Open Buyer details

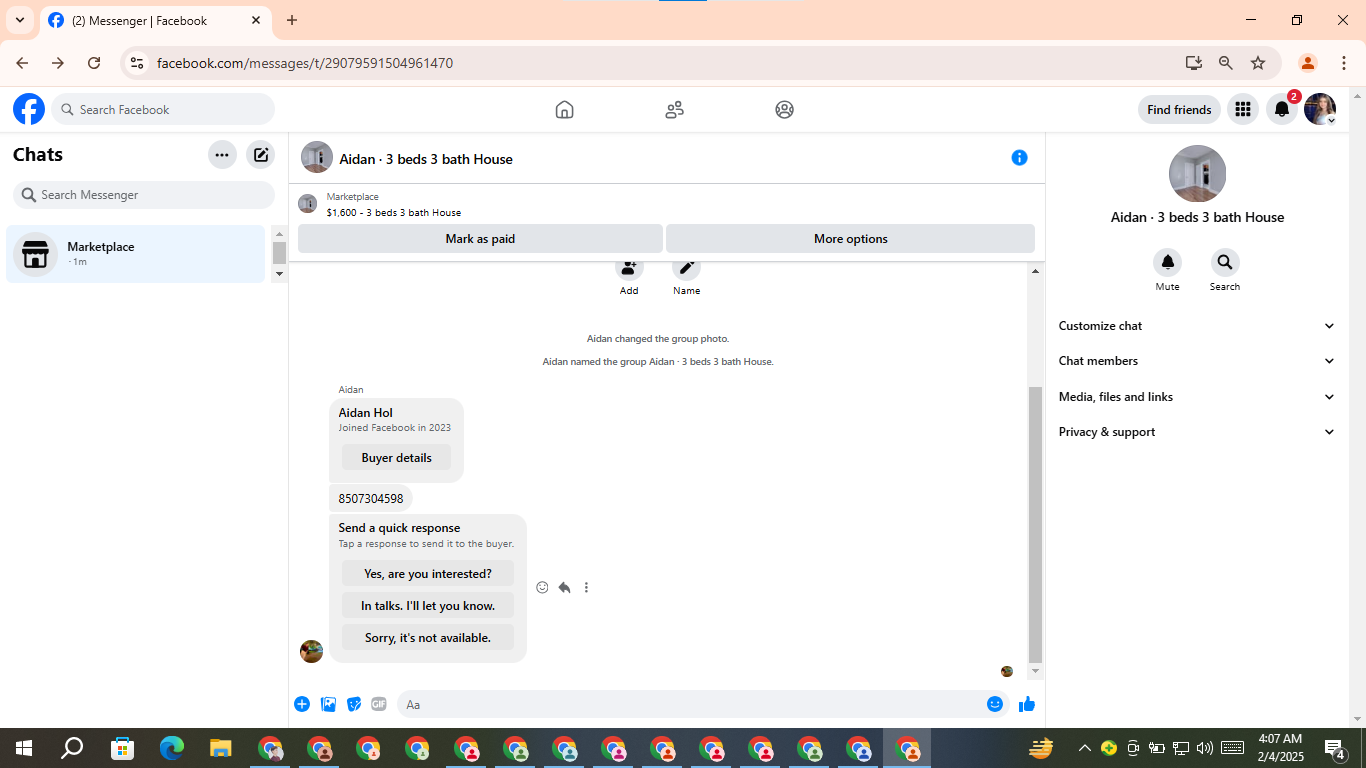(397, 458)
